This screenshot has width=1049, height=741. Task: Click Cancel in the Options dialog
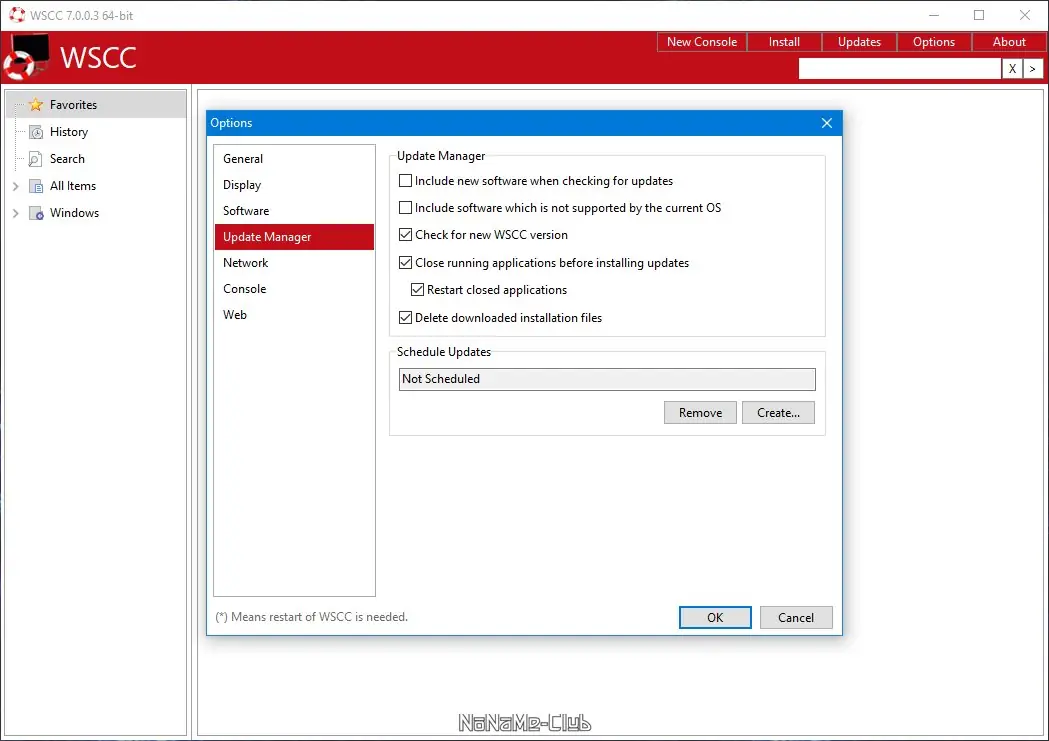pyautogui.click(x=796, y=618)
